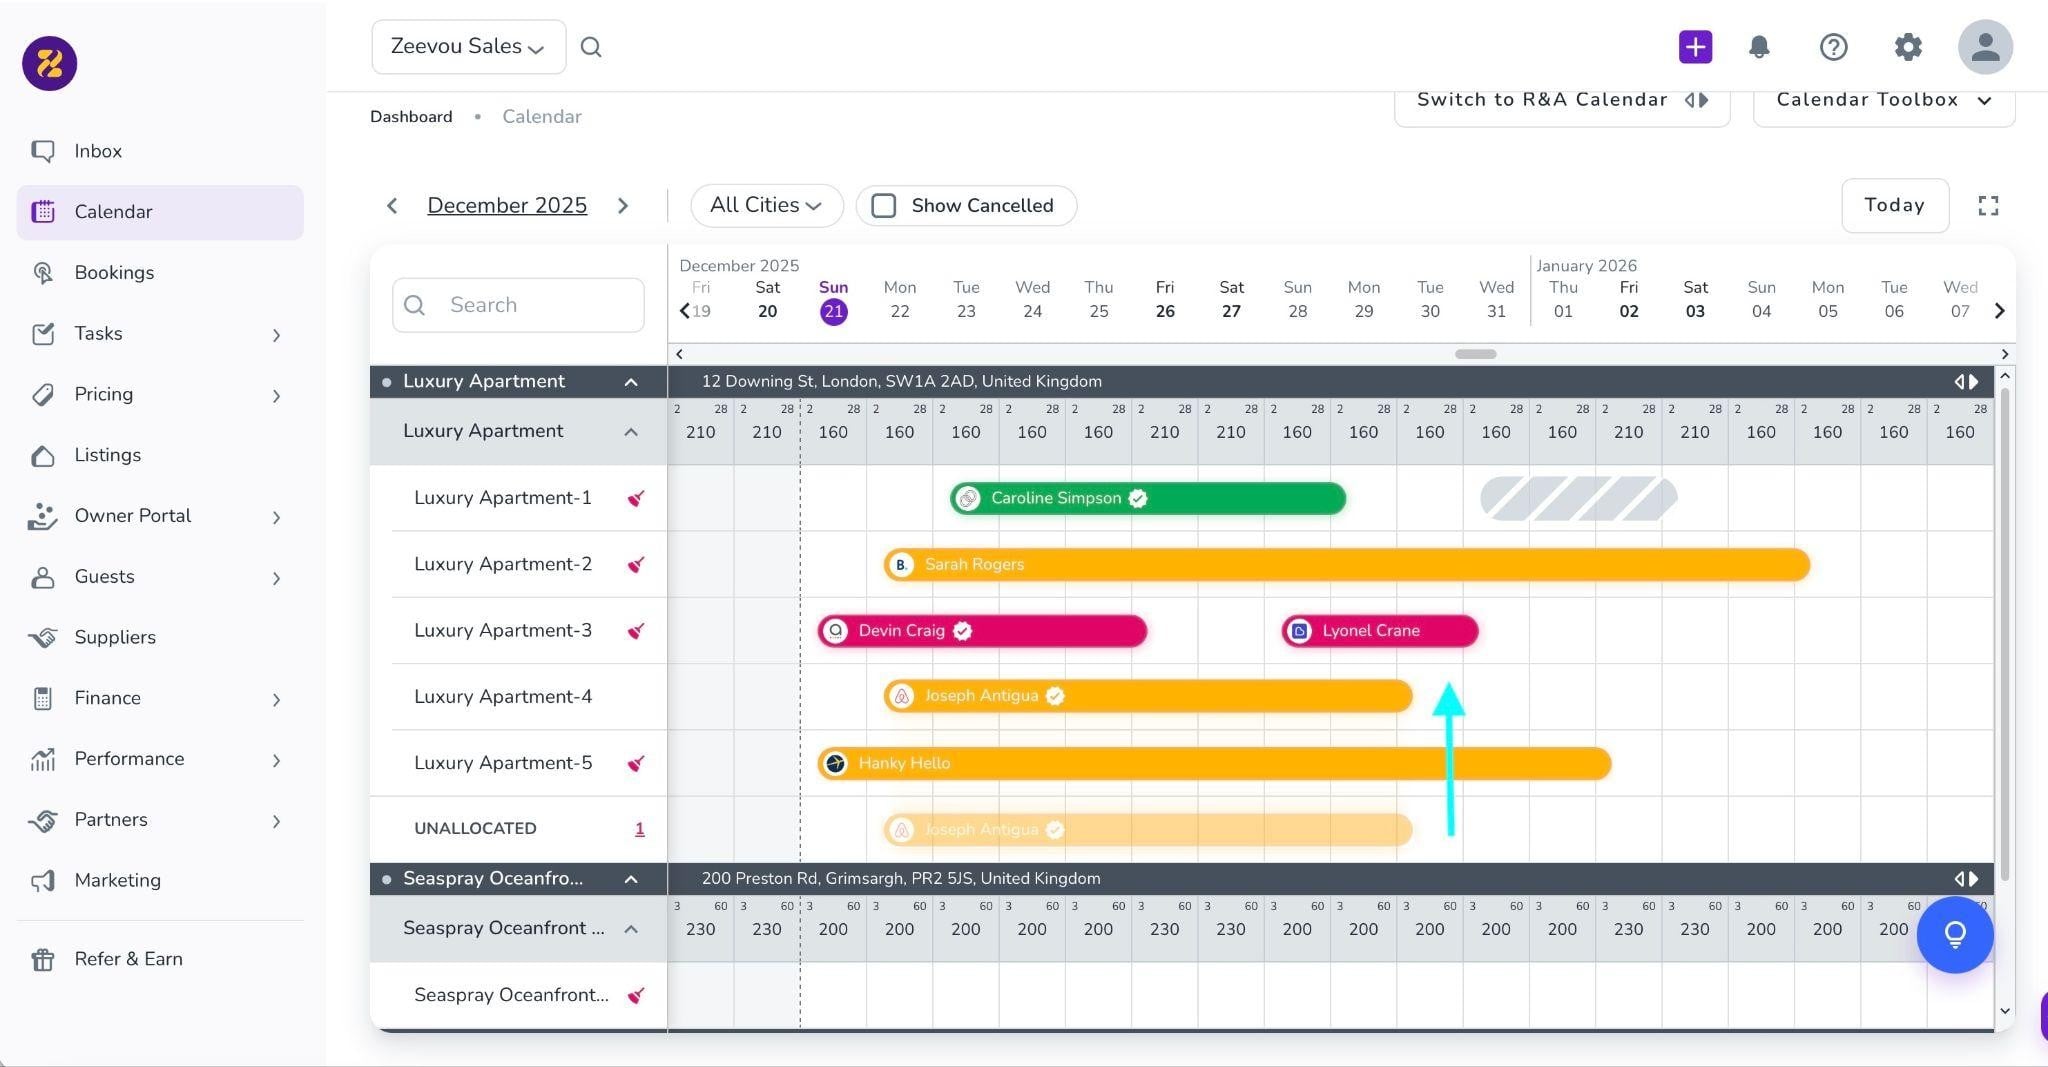The width and height of the screenshot is (2048, 1067).
Task: Collapse the Seaspray Oceanfro... property header
Action: [x=631, y=879]
